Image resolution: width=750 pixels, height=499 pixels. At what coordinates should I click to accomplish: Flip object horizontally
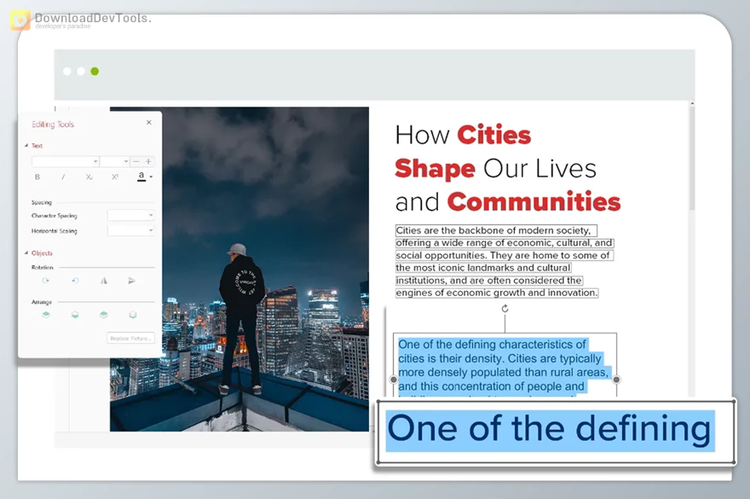pyautogui.click(x=104, y=281)
